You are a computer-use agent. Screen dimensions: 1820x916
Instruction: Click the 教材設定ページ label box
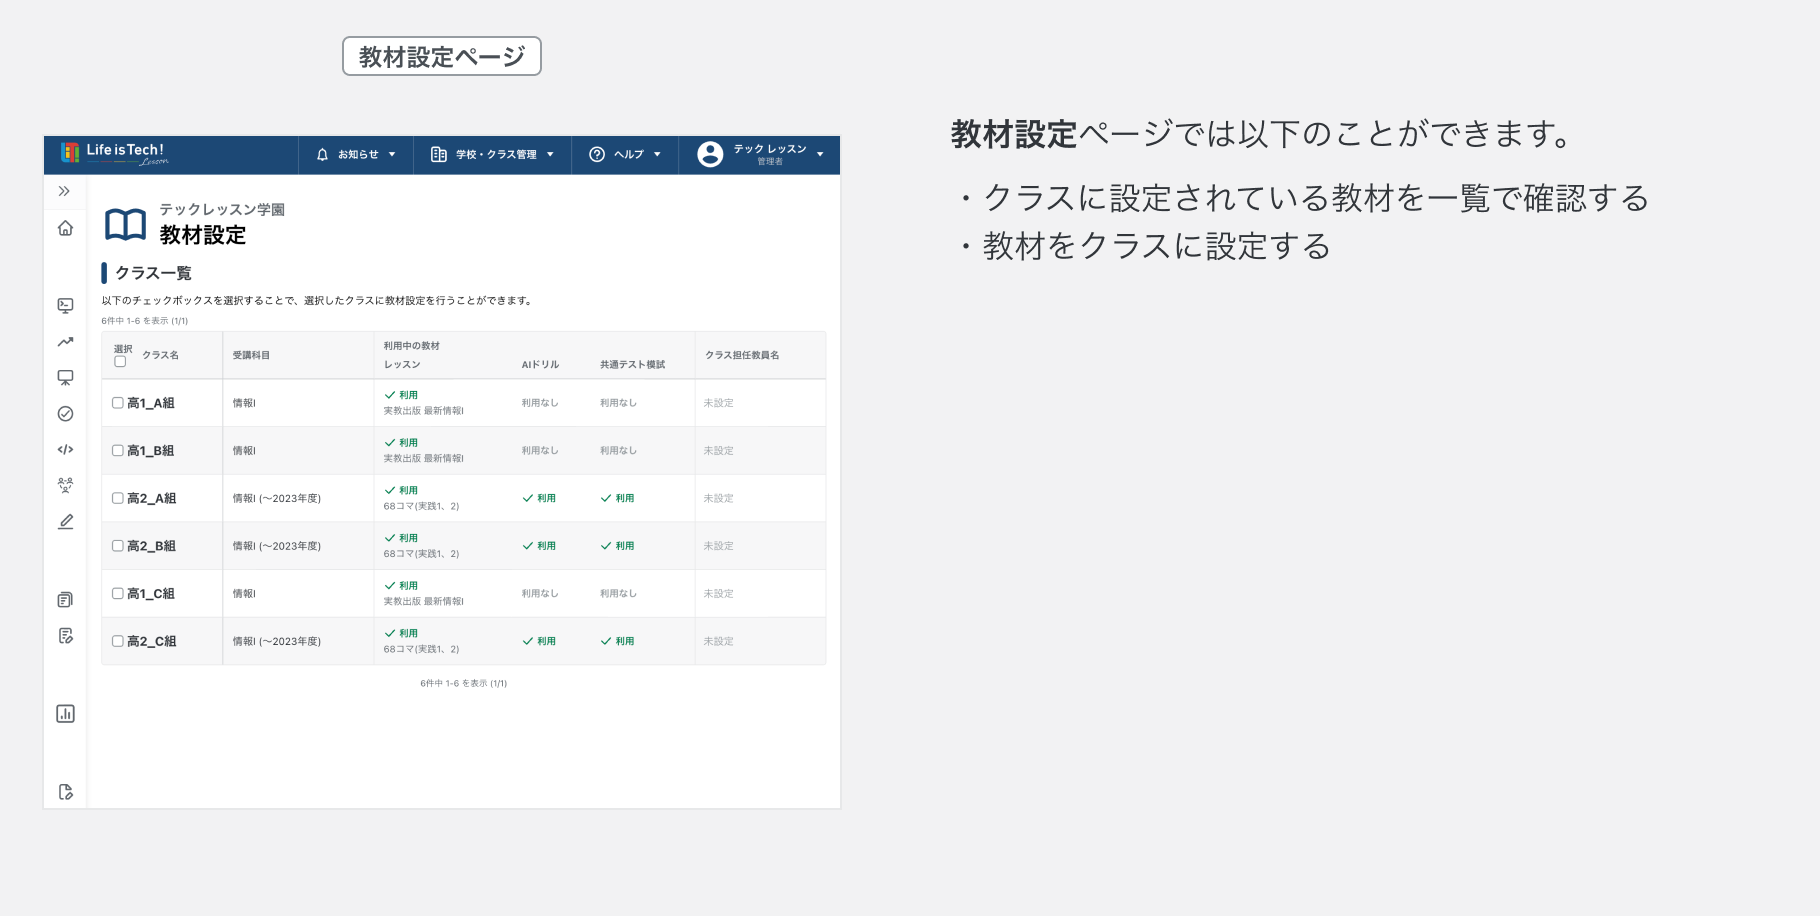[442, 56]
